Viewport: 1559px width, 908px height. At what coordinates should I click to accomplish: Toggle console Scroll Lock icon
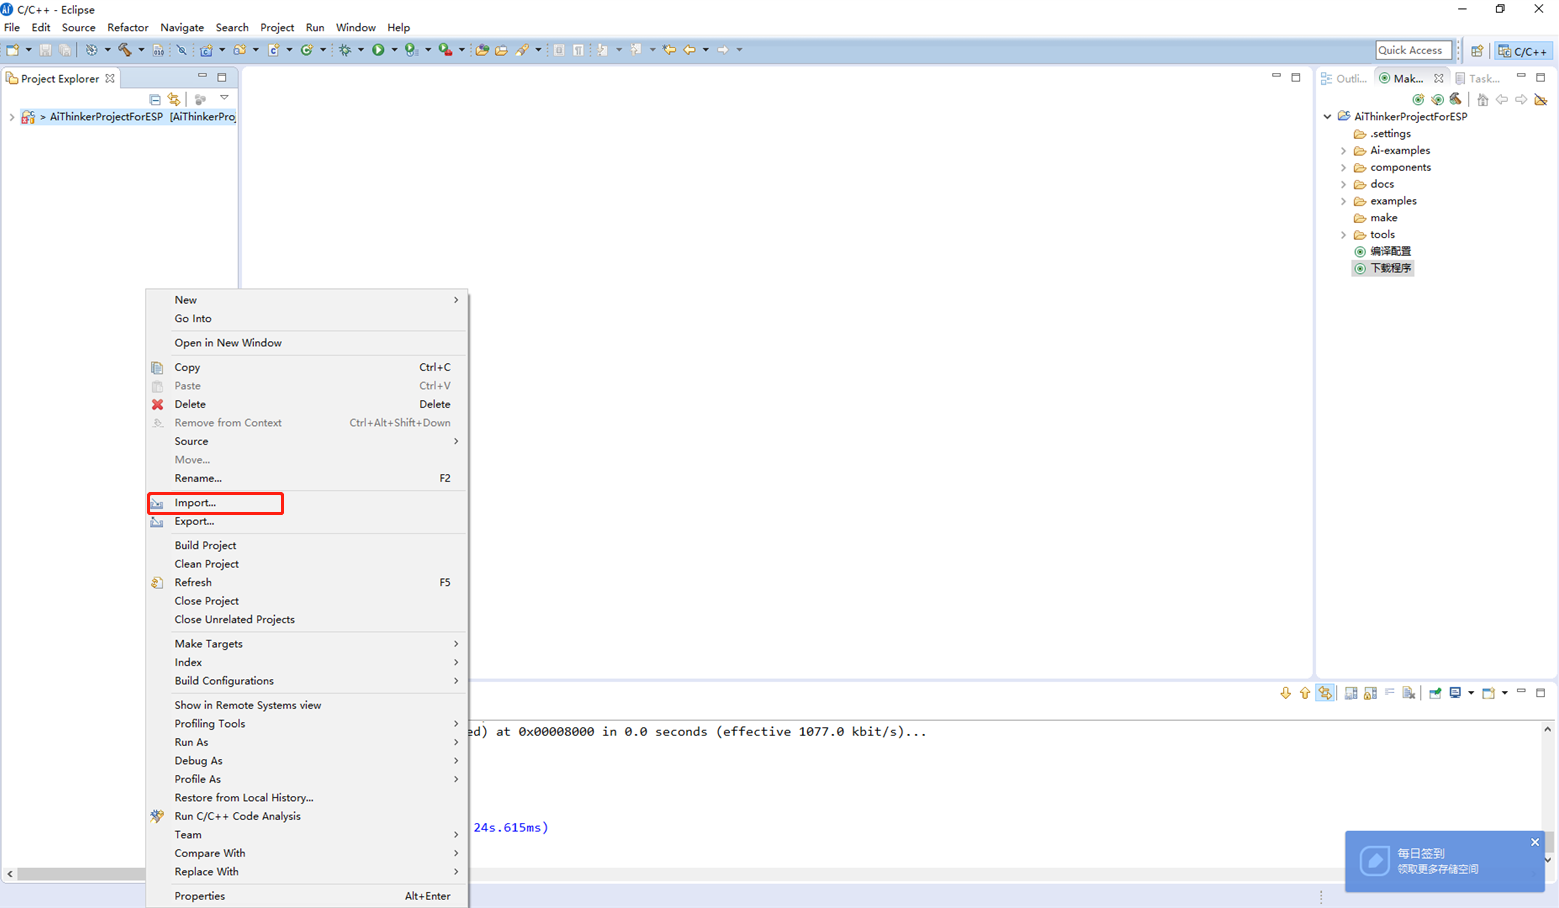point(1370,693)
